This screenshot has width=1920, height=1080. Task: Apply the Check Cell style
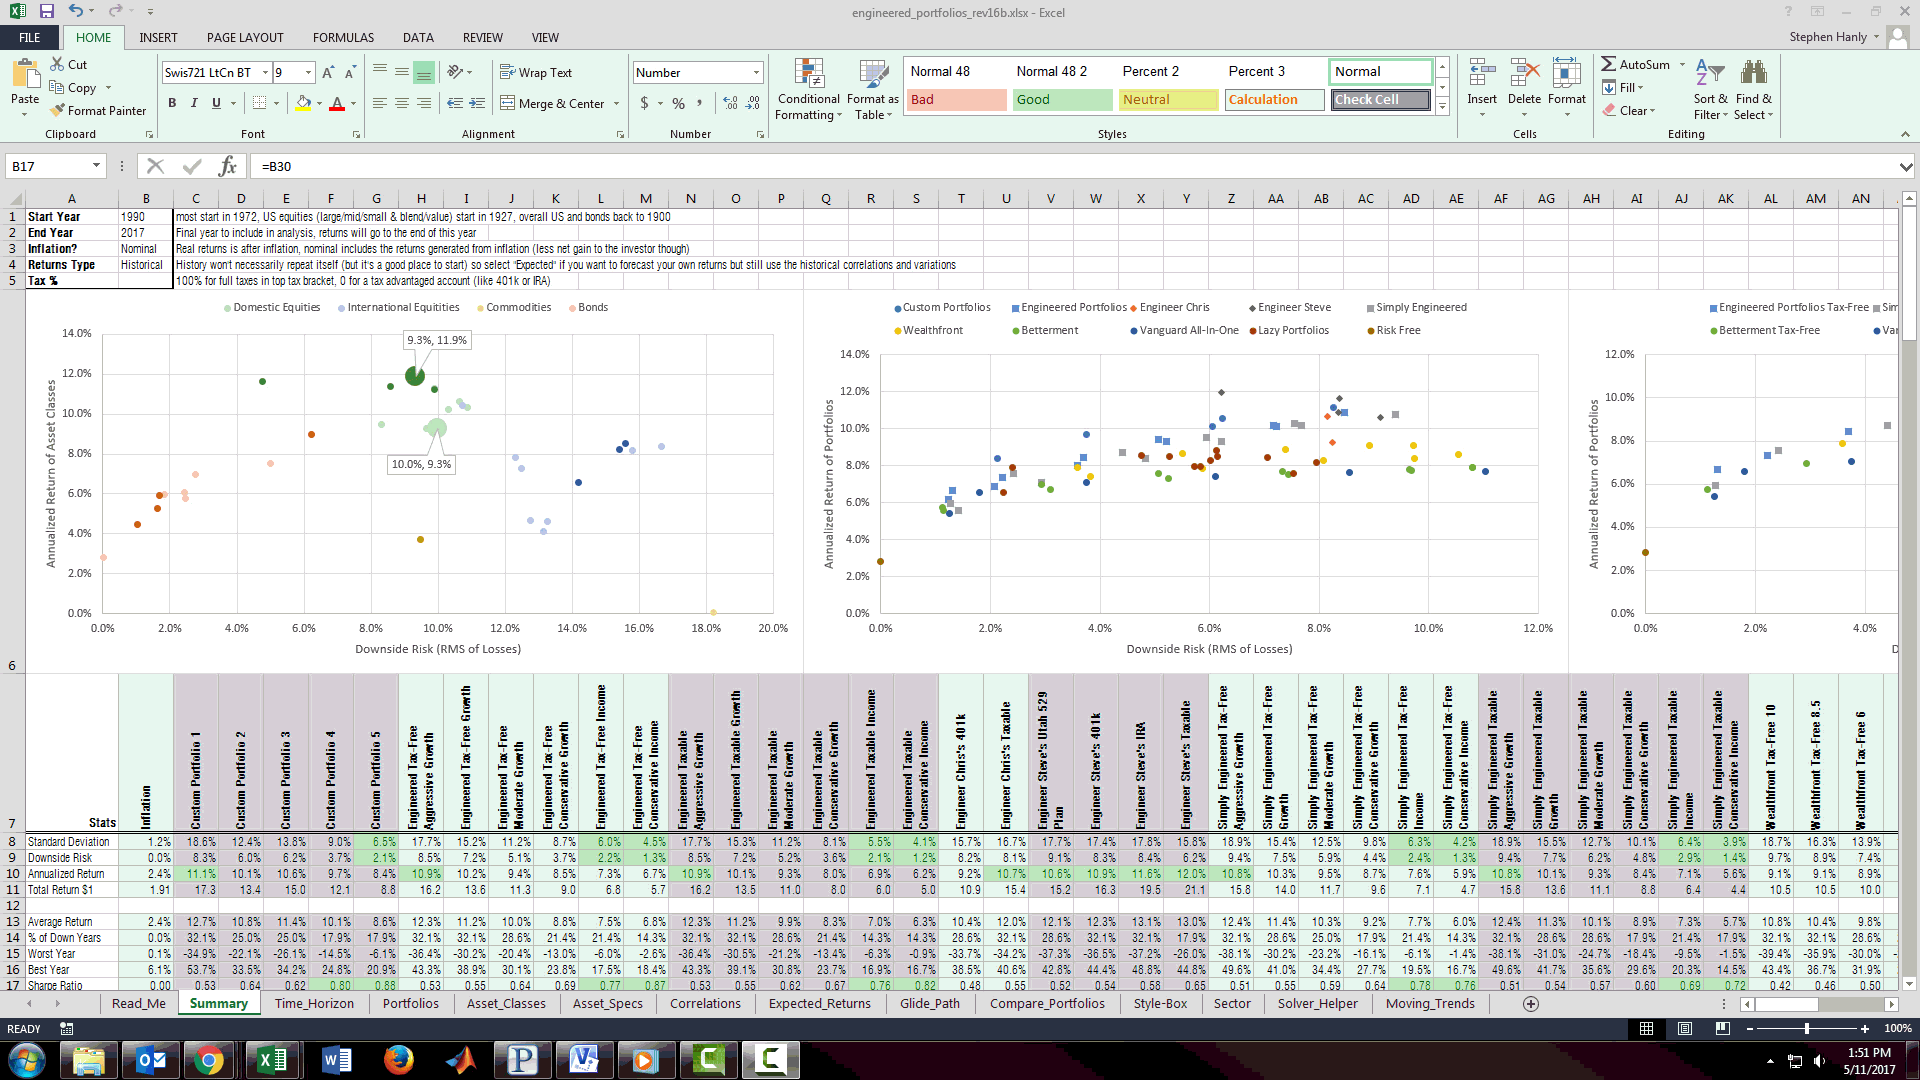pyautogui.click(x=1379, y=100)
